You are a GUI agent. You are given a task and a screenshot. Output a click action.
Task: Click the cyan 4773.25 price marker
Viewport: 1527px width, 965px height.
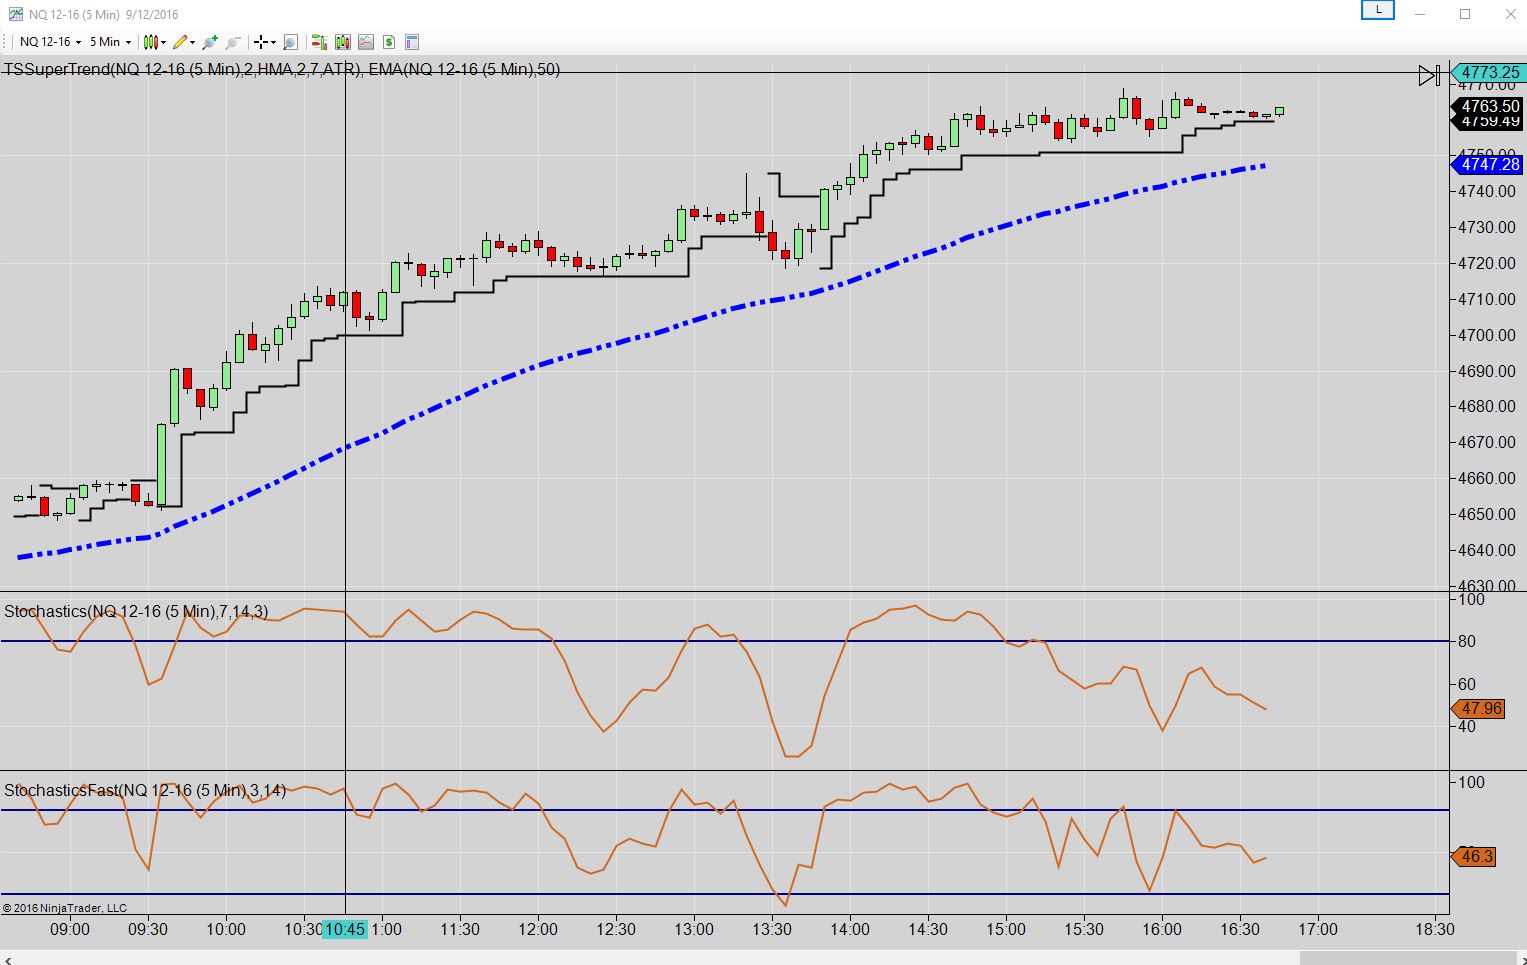coord(1487,72)
